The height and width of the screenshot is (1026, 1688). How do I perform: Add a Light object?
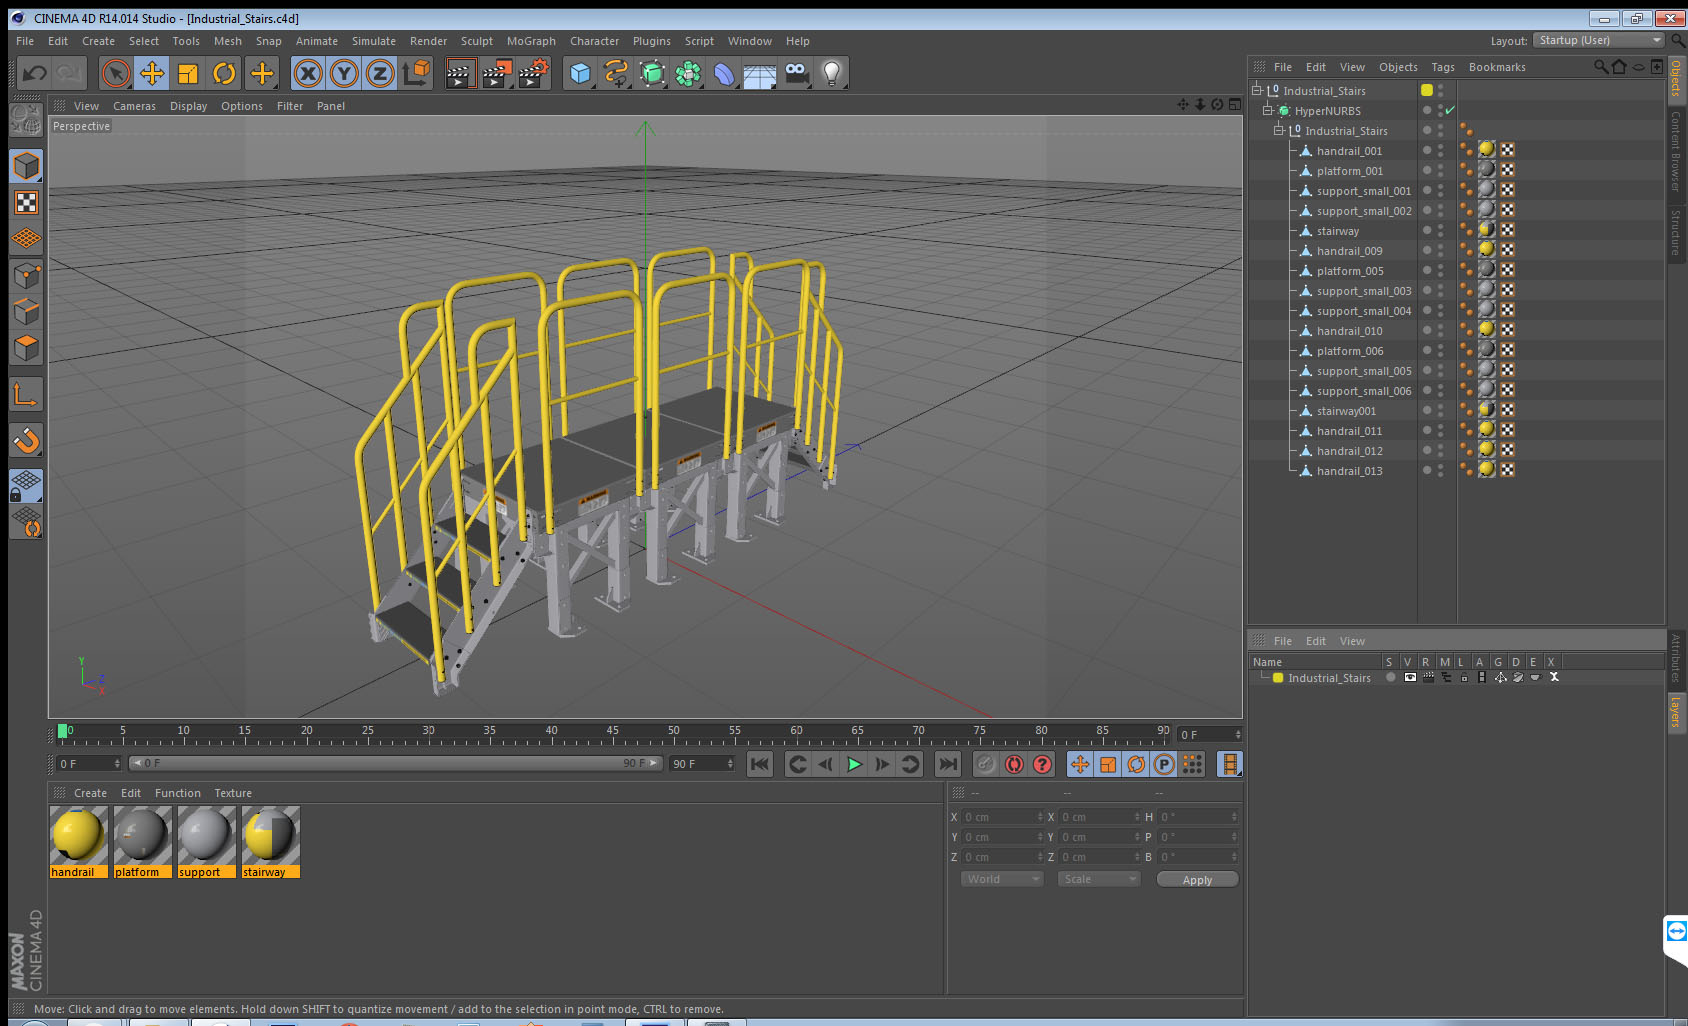[832, 73]
